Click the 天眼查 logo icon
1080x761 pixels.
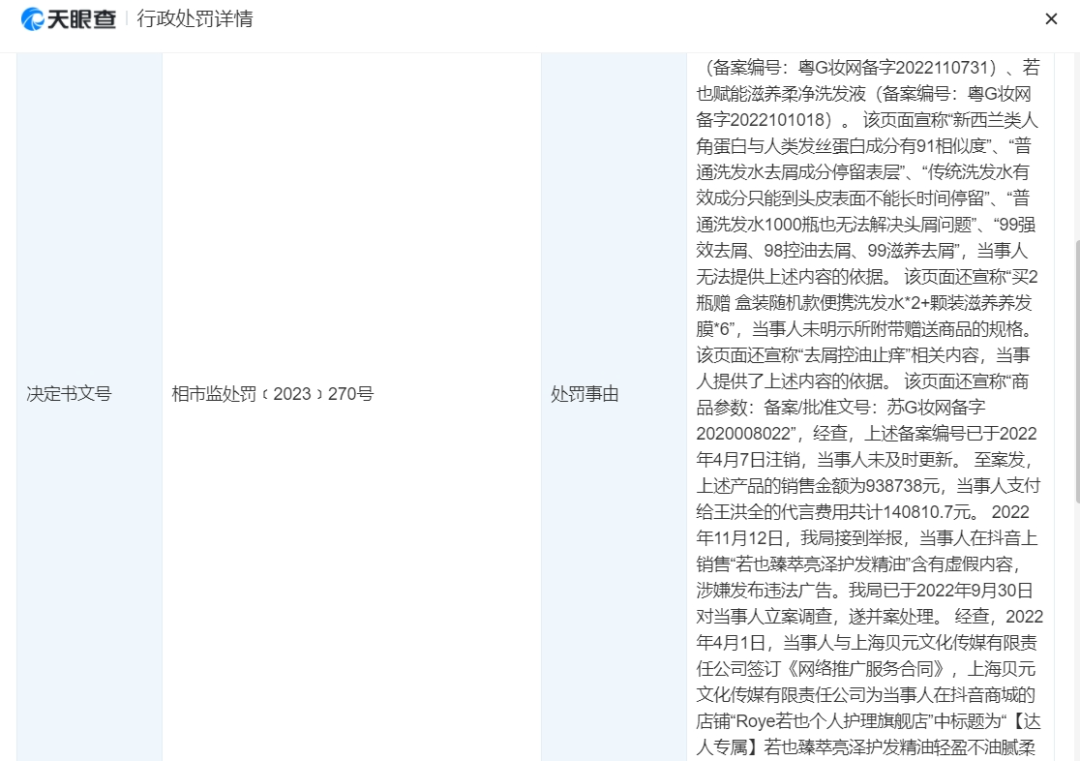(33, 19)
